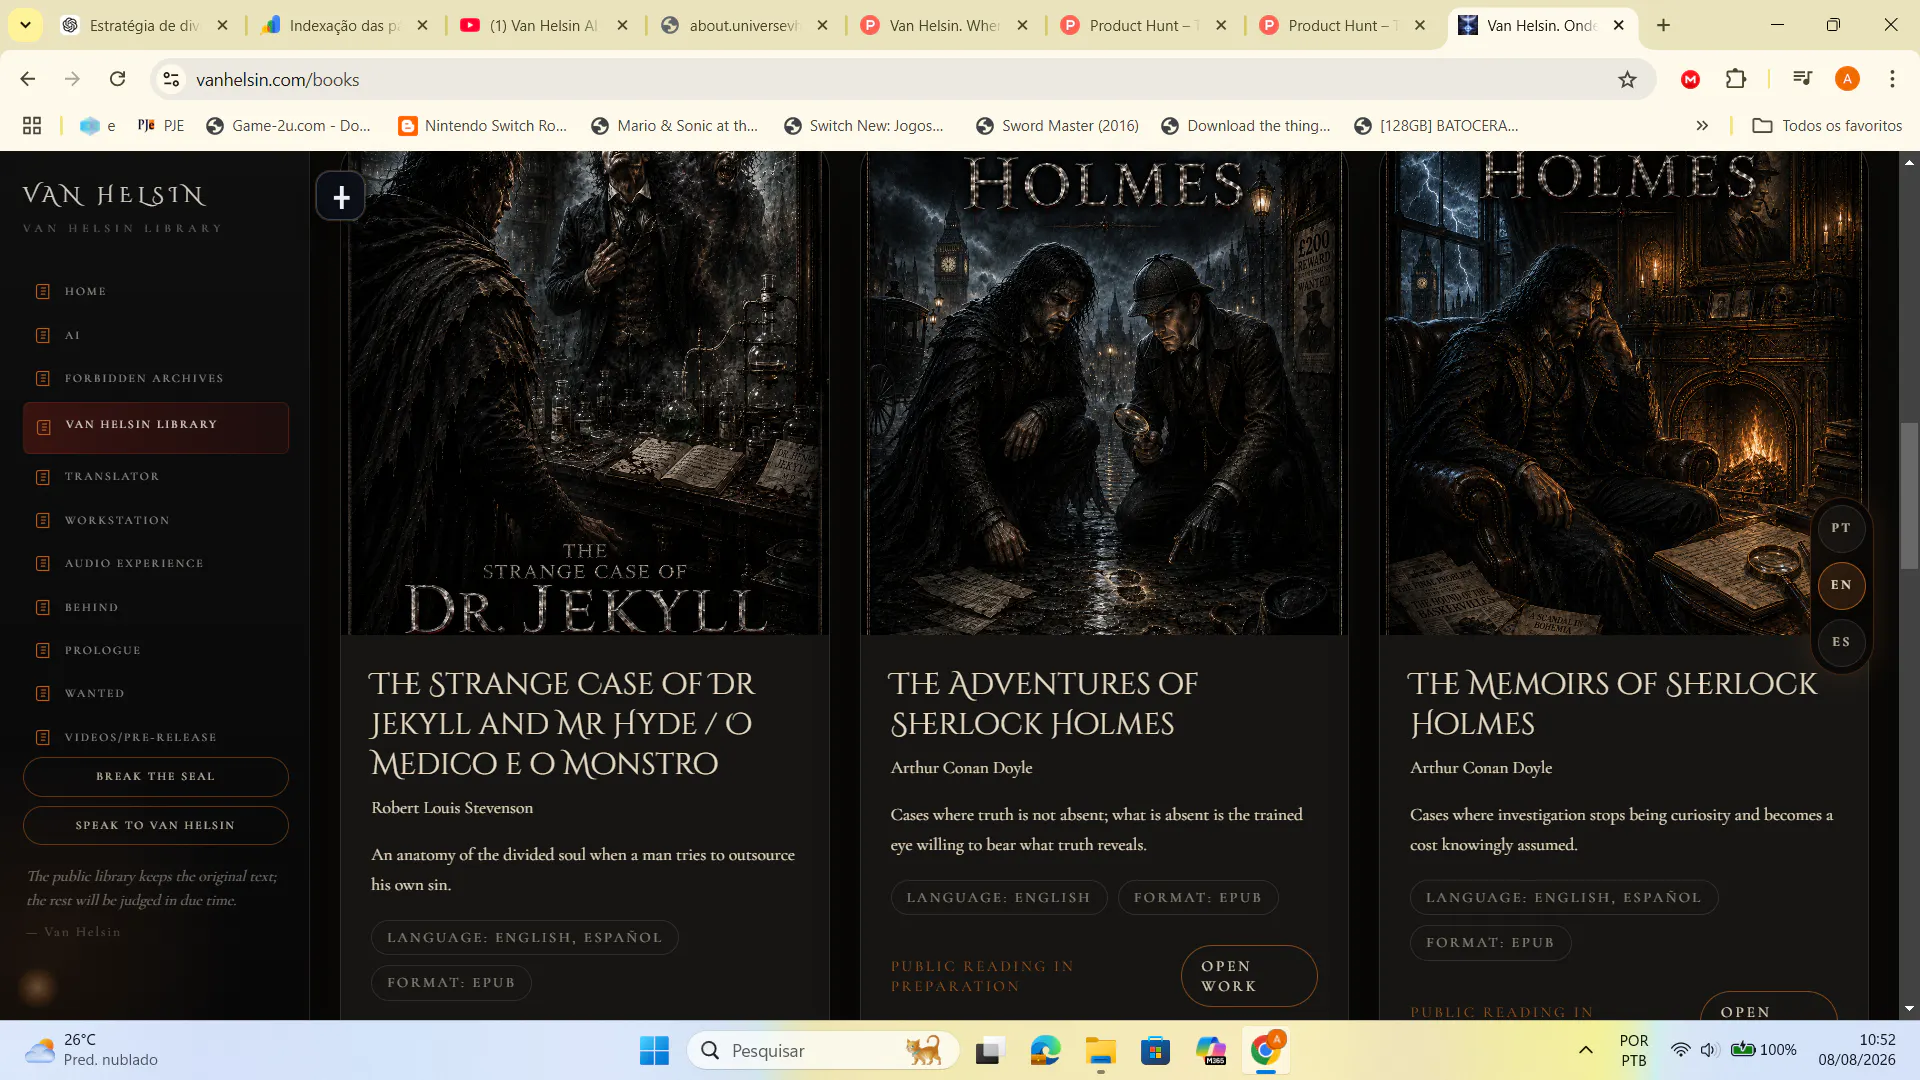Switch to the Indexação das tab
Viewport: 1920px width, 1080px height.
tap(345, 26)
